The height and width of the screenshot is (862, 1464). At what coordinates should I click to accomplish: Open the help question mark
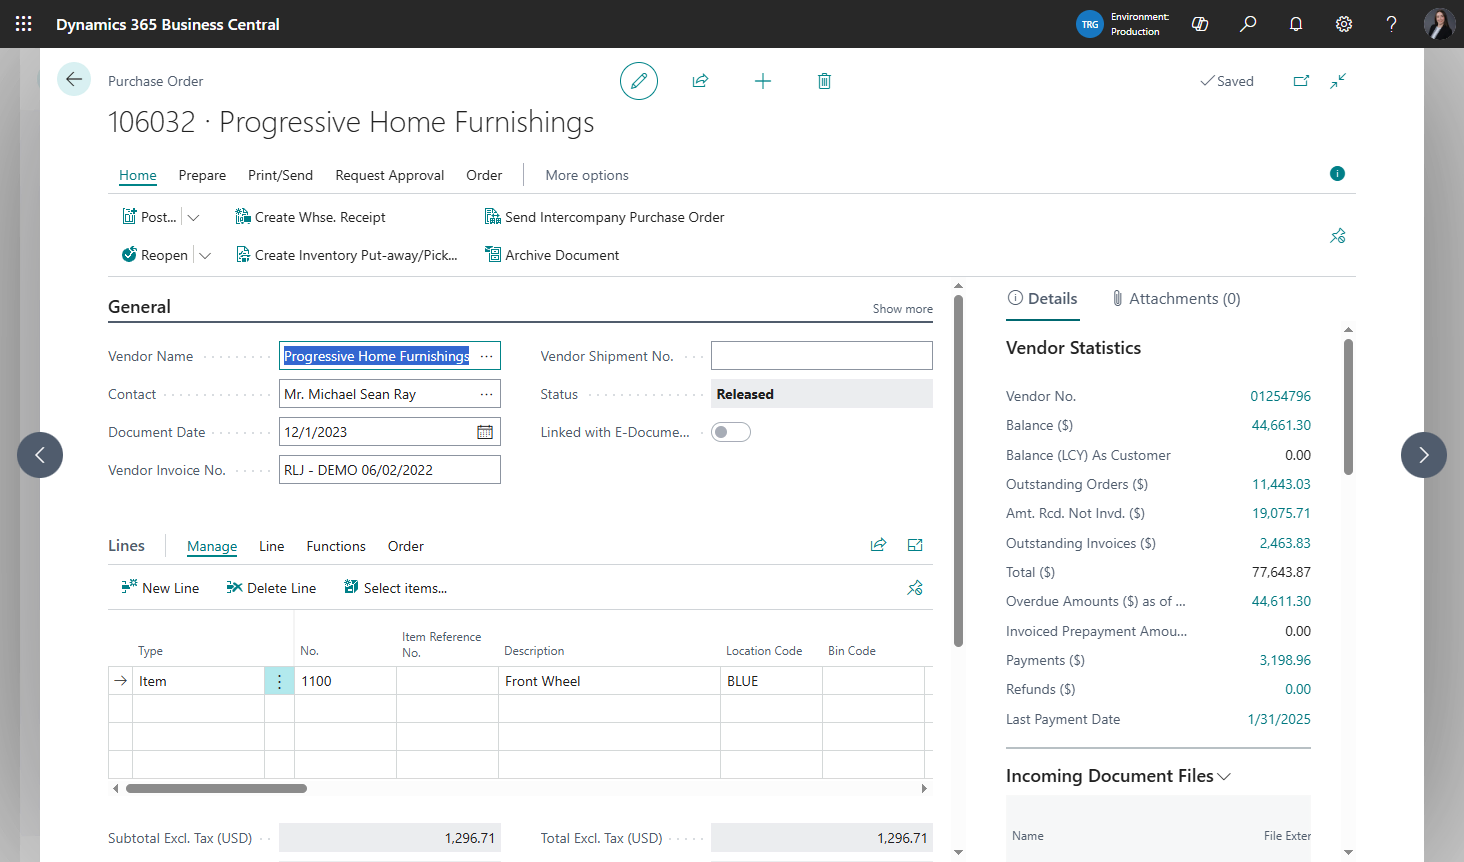(1391, 24)
